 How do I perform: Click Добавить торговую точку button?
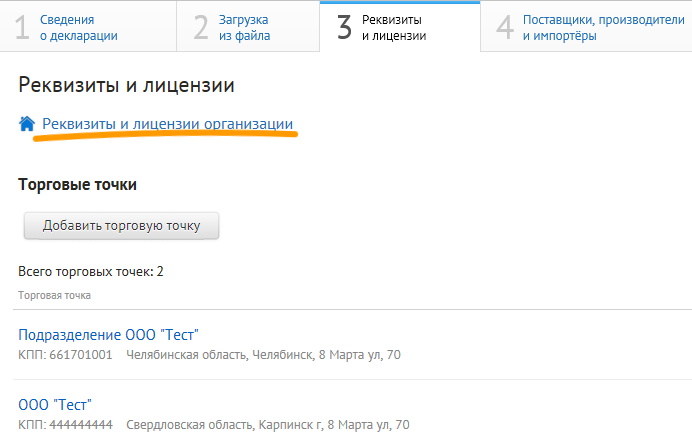point(121,226)
